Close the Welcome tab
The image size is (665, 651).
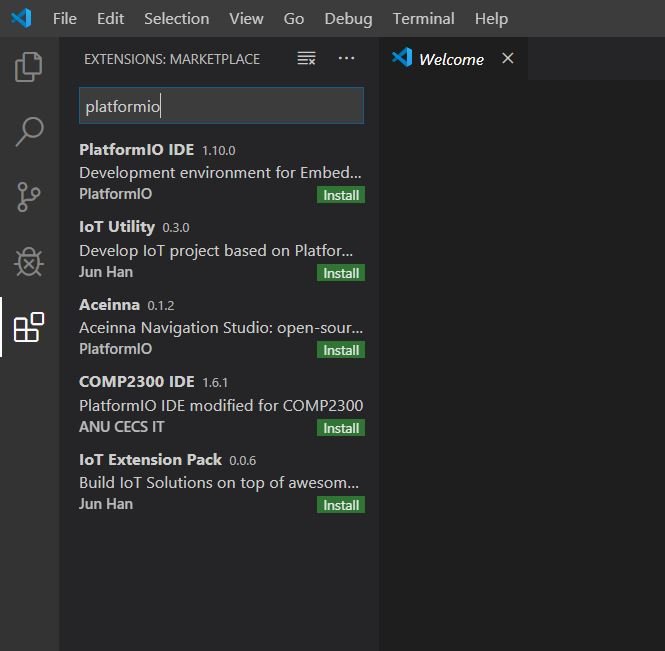[x=508, y=58]
